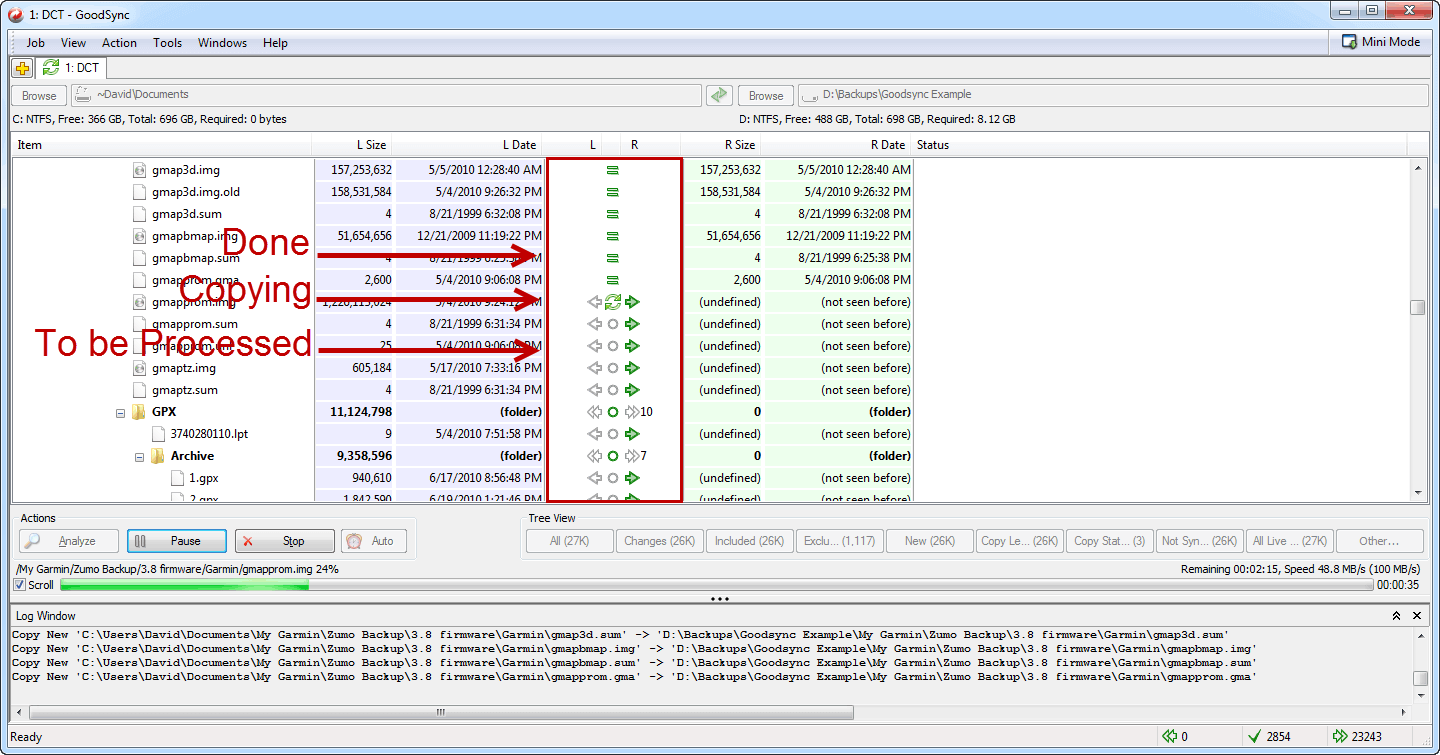Screen dimensions: 1440x755
Task: Click the green sync progress bar
Action: pos(716,585)
